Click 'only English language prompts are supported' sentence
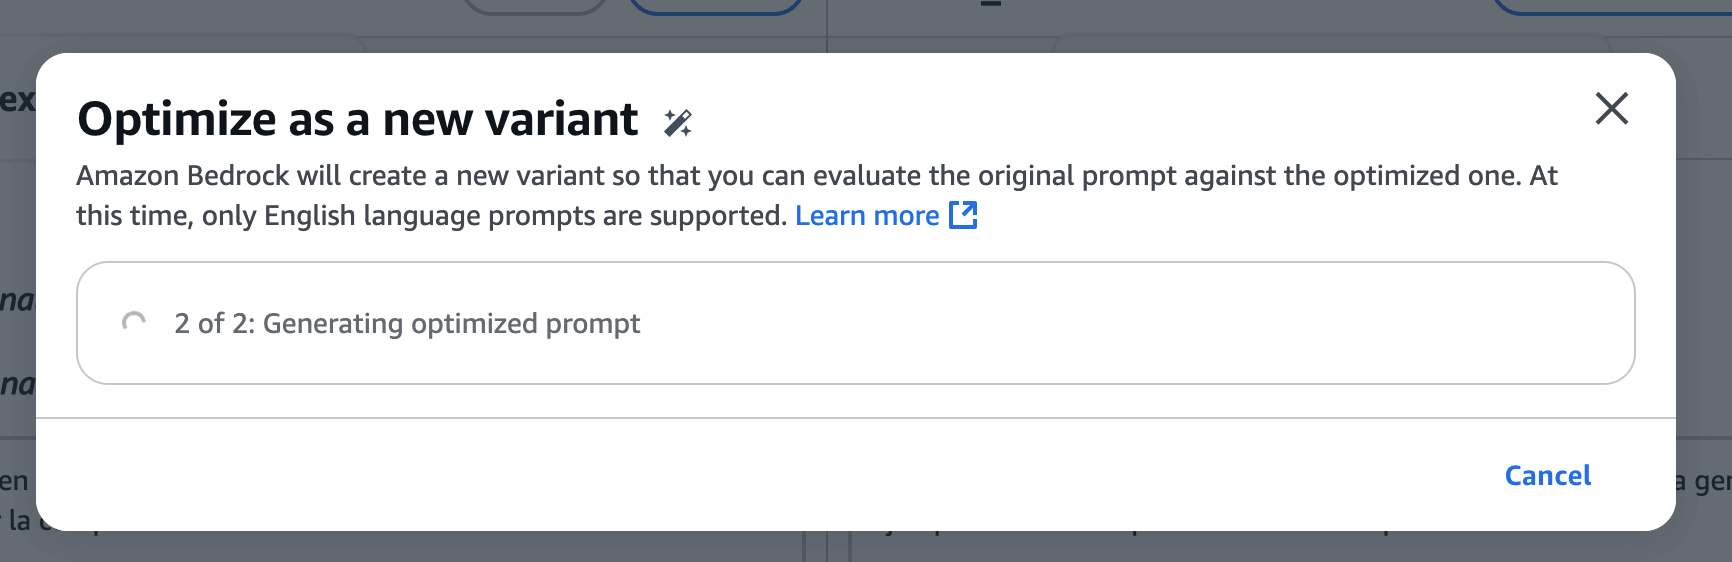The width and height of the screenshot is (1732, 562). tap(495, 216)
